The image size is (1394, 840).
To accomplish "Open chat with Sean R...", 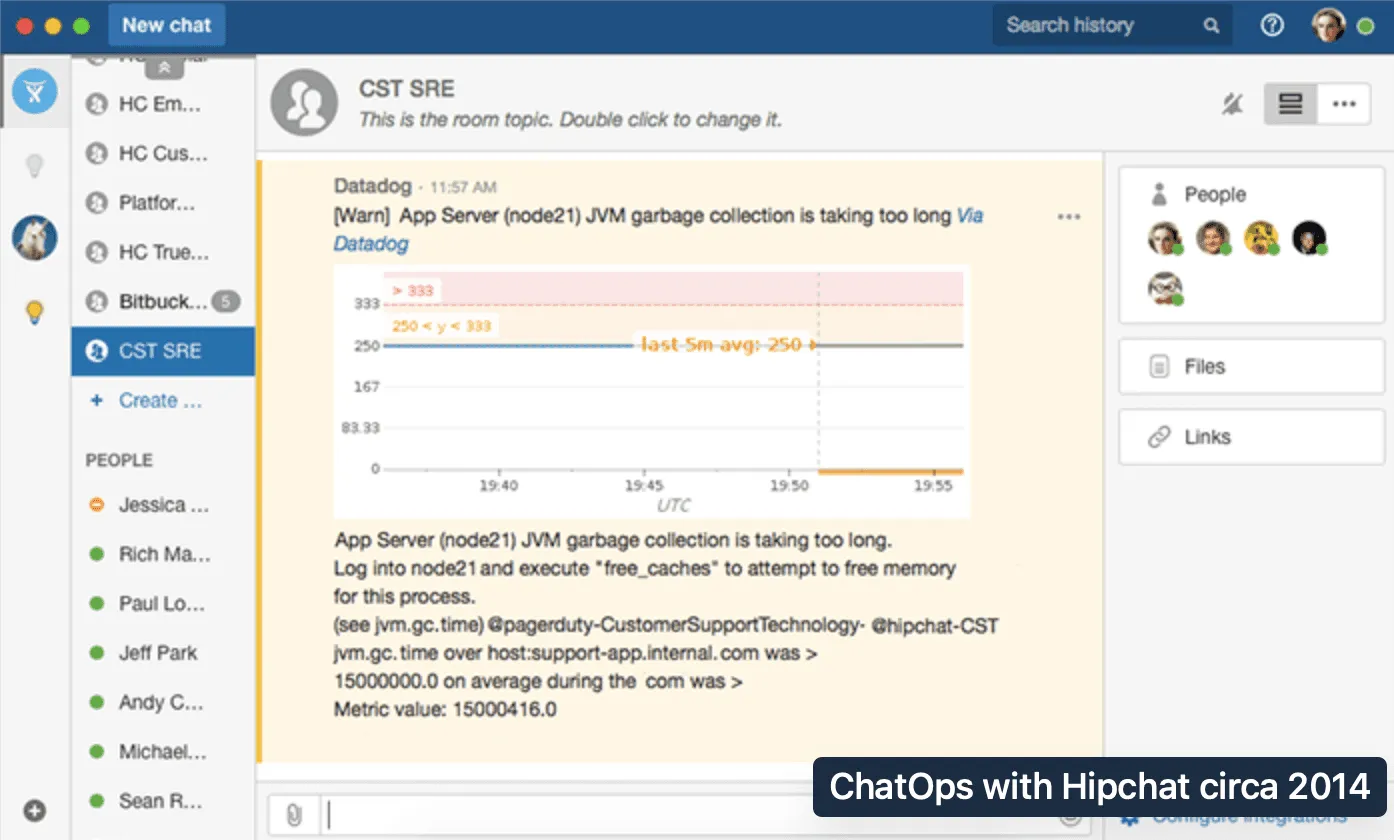I will point(163,801).
